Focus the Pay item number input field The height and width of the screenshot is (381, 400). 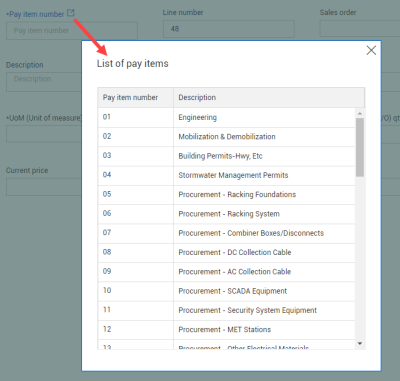tap(72, 31)
